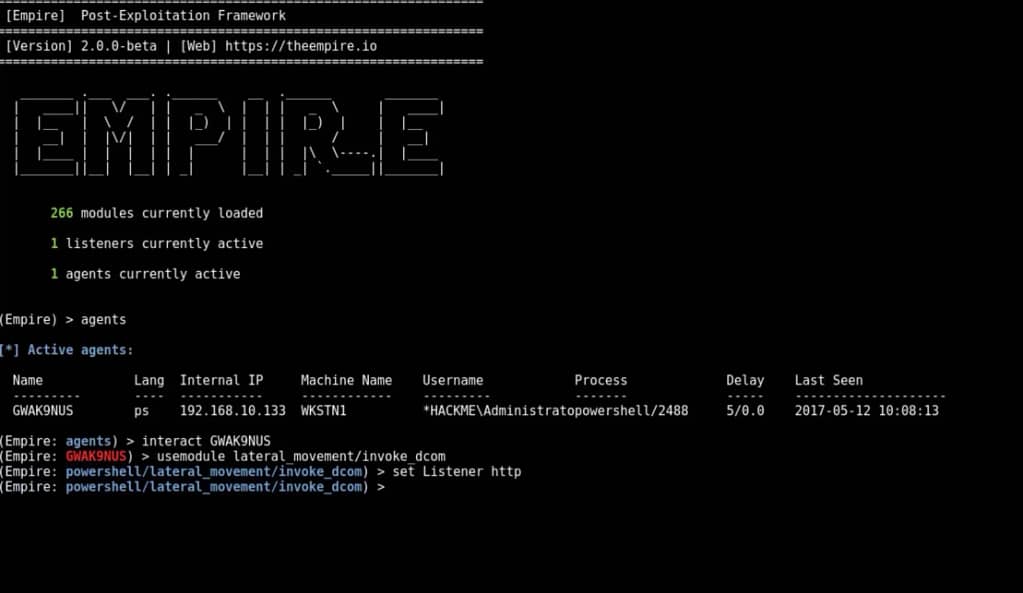Click the "Machine Name" column header

click(346, 380)
